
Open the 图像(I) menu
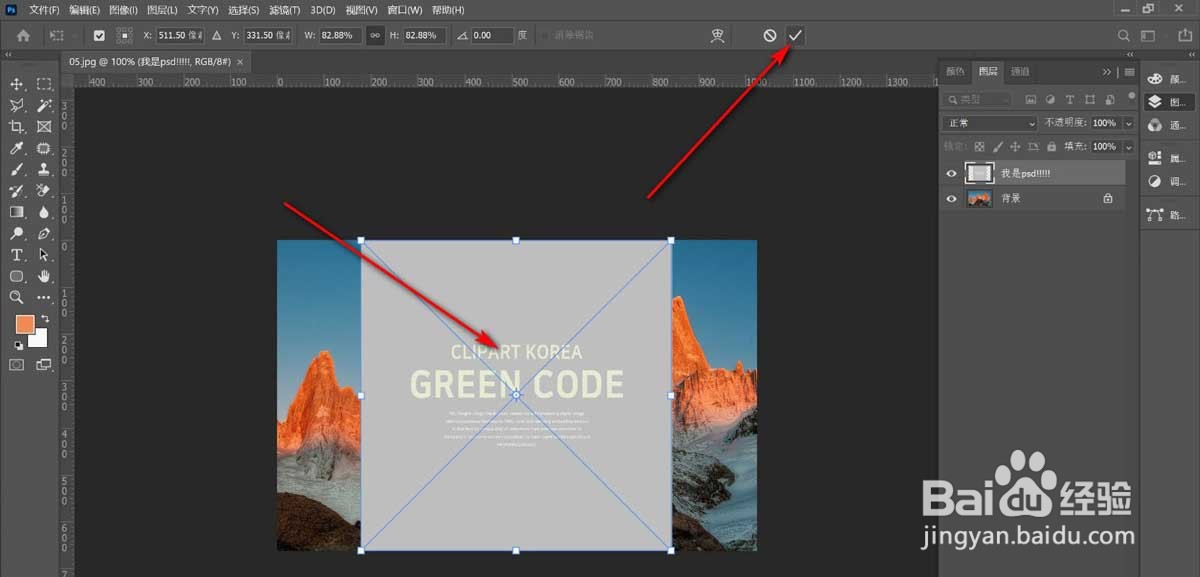[x=123, y=9]
